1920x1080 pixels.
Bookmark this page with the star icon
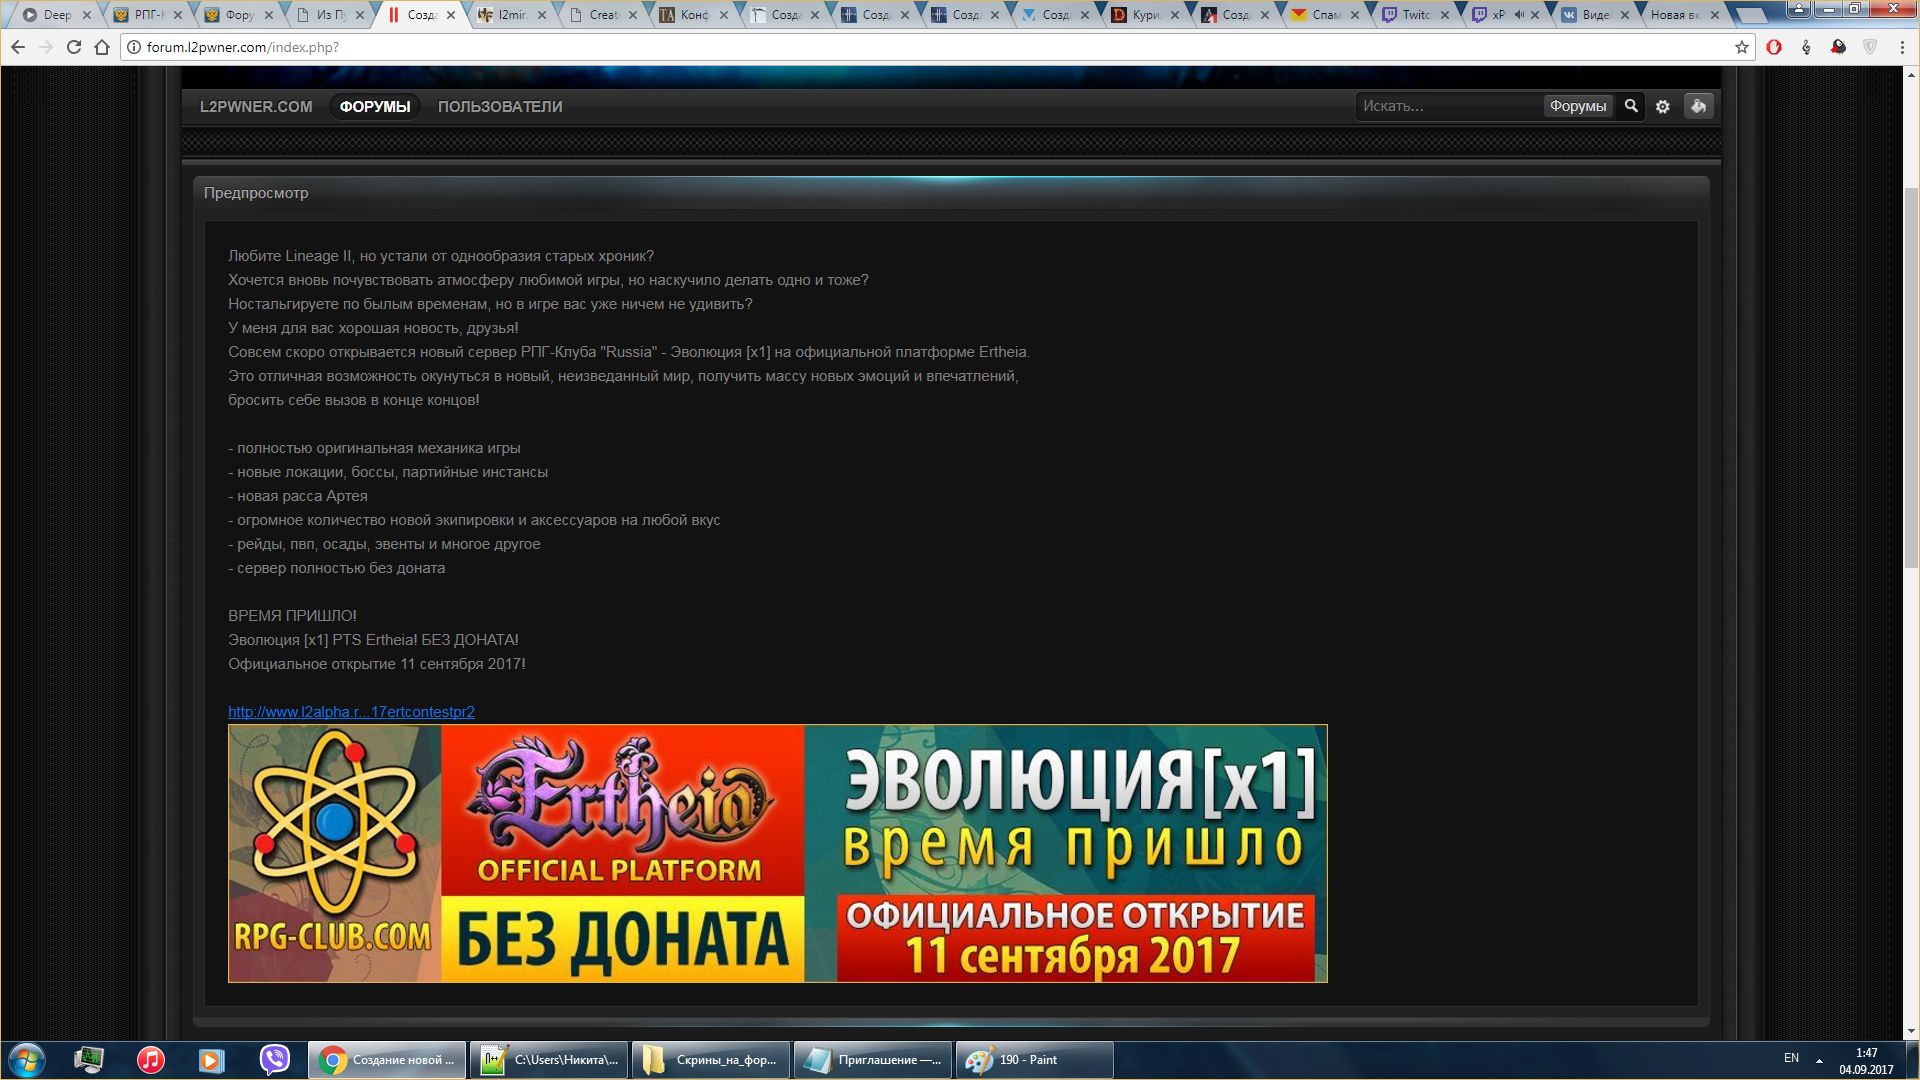1741,47
